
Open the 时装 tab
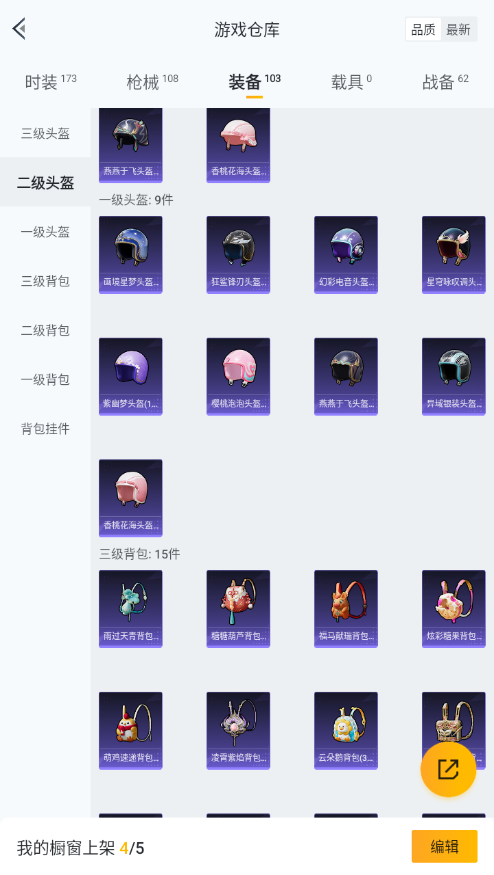[50, 82]
